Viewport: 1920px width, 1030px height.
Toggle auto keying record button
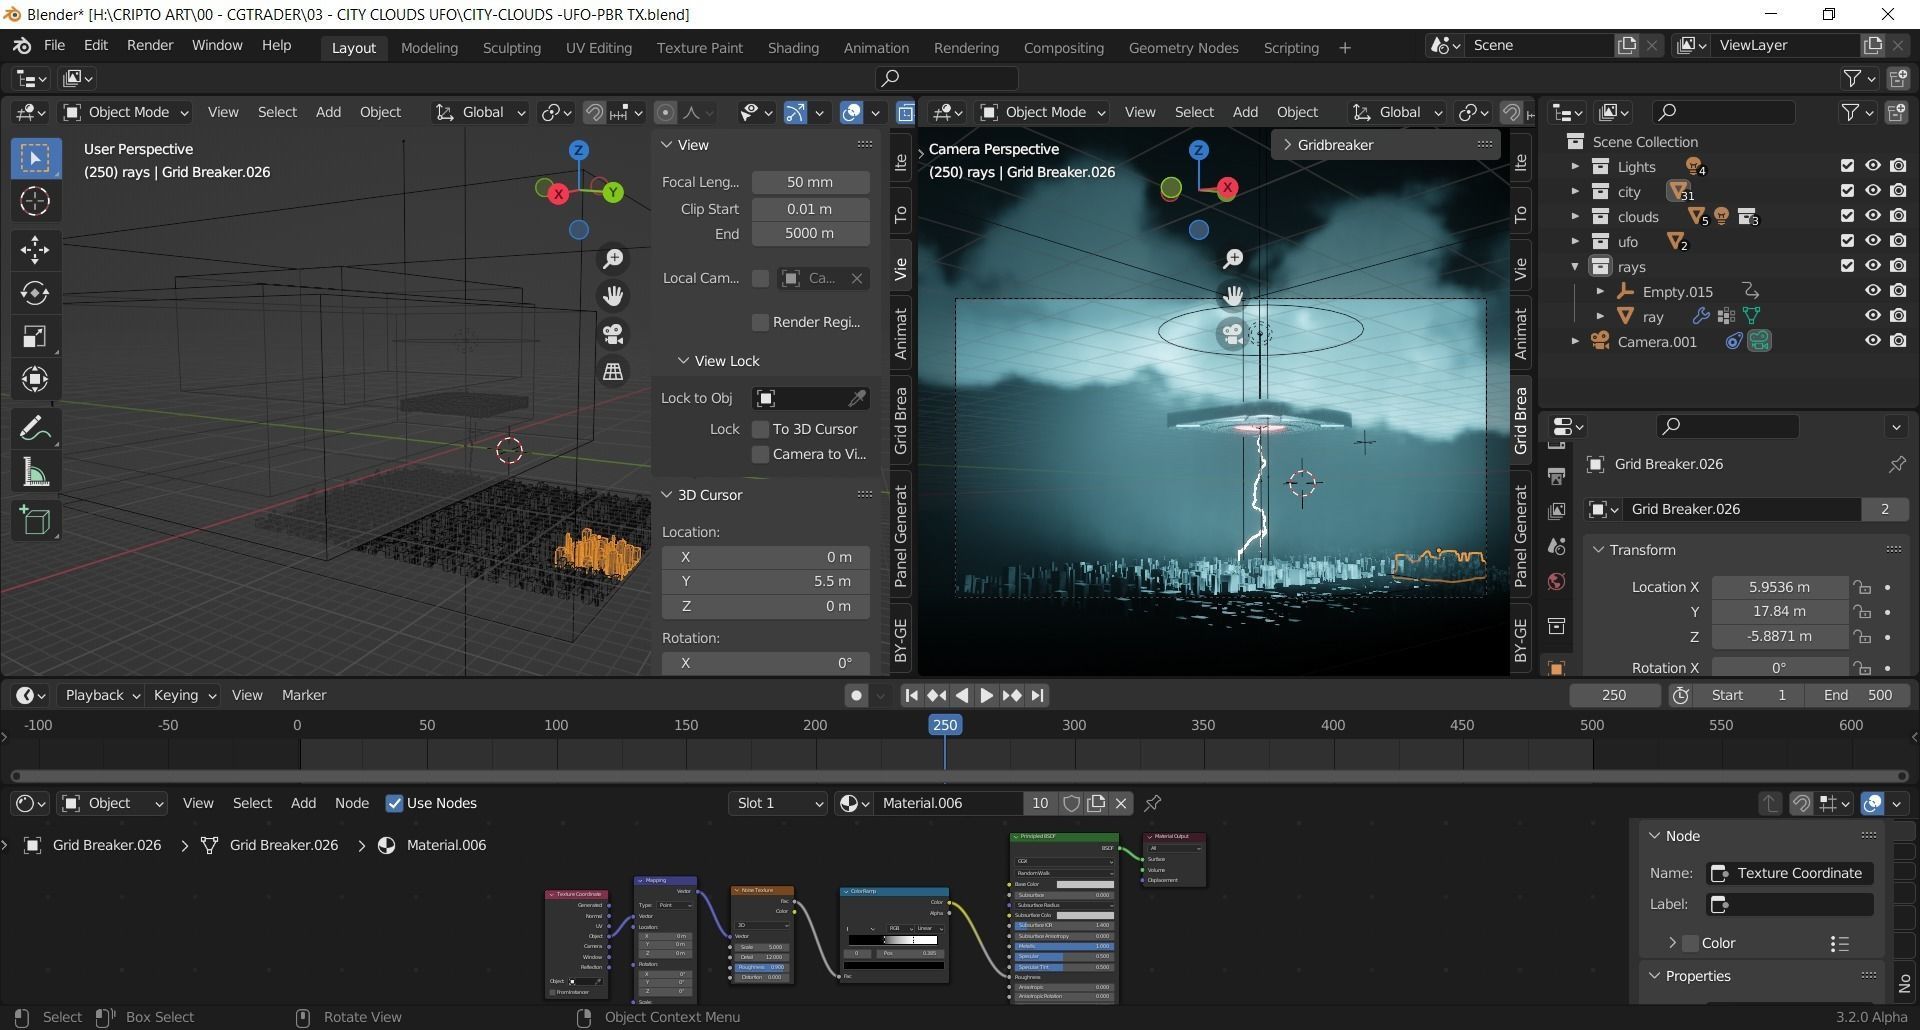856,695
